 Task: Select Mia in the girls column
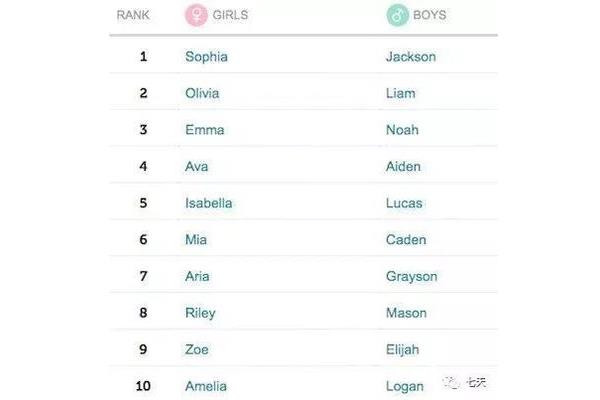(196, 240)
